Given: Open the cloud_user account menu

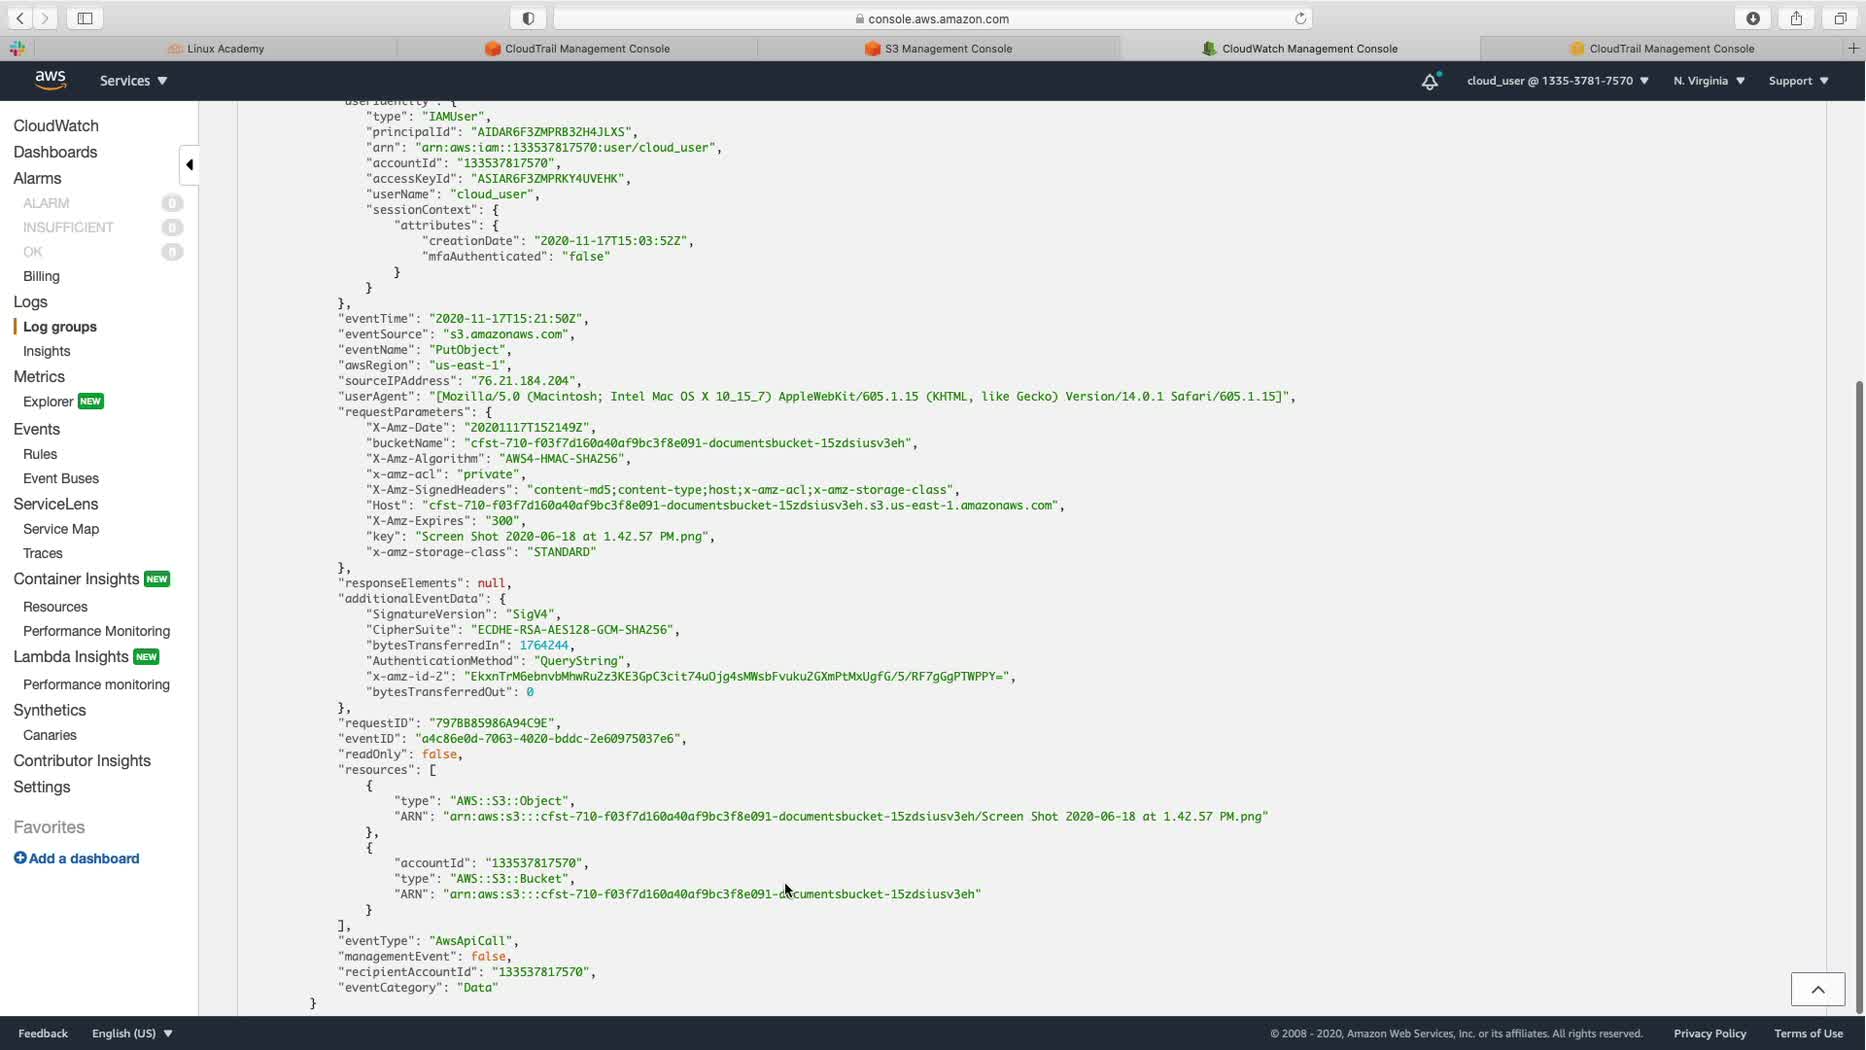Looking at the screenshot, I should 1557,81.
